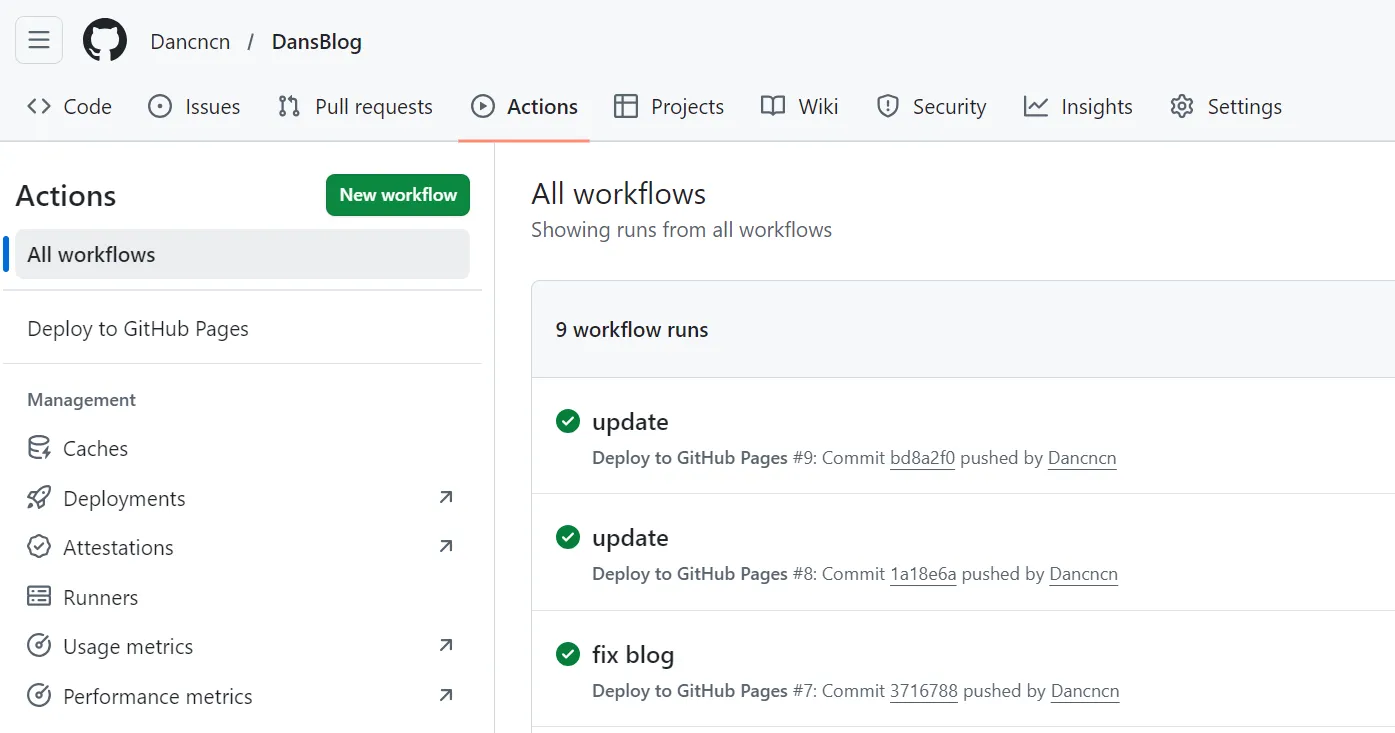Screen dimensions: 1395x733
Task: Go to the repository Settings tab
Action: click(1225, 107)
